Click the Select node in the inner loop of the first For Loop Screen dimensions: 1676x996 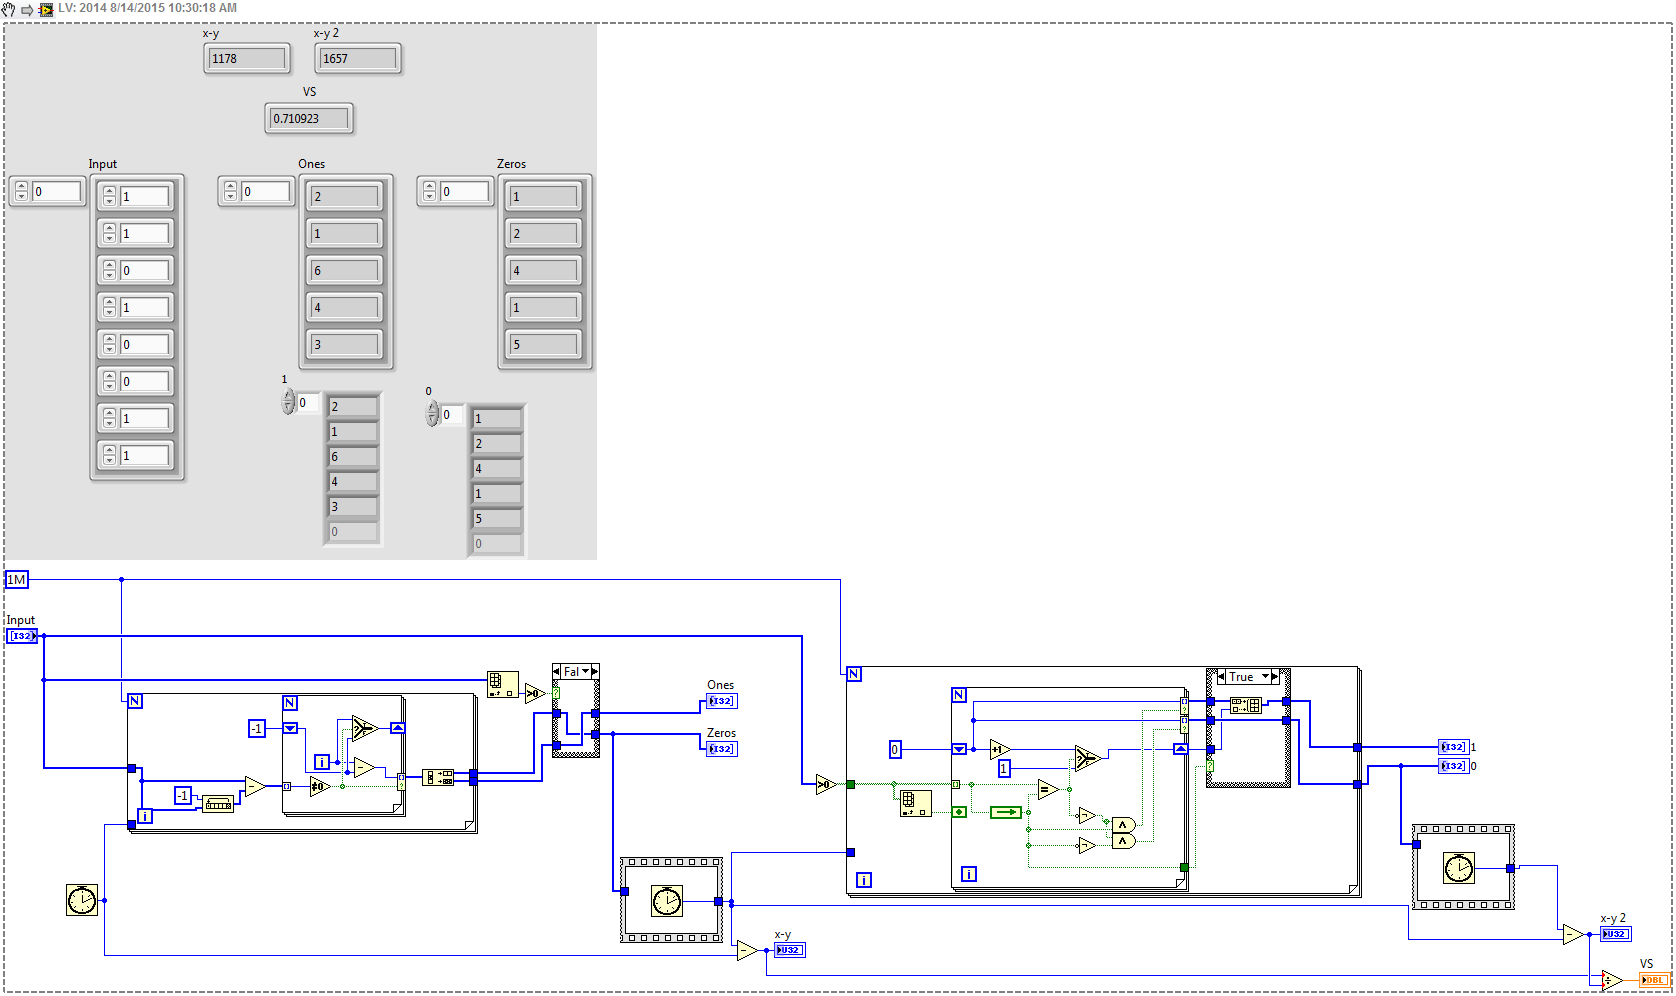(364, 728)
